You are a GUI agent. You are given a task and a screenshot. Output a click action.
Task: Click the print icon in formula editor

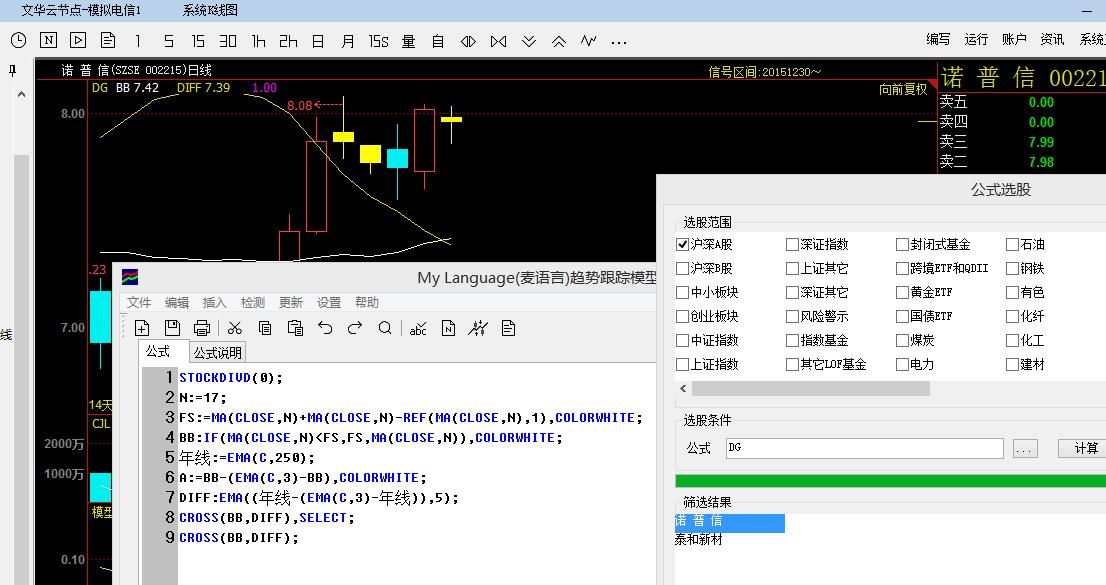[x=202, y=328]
